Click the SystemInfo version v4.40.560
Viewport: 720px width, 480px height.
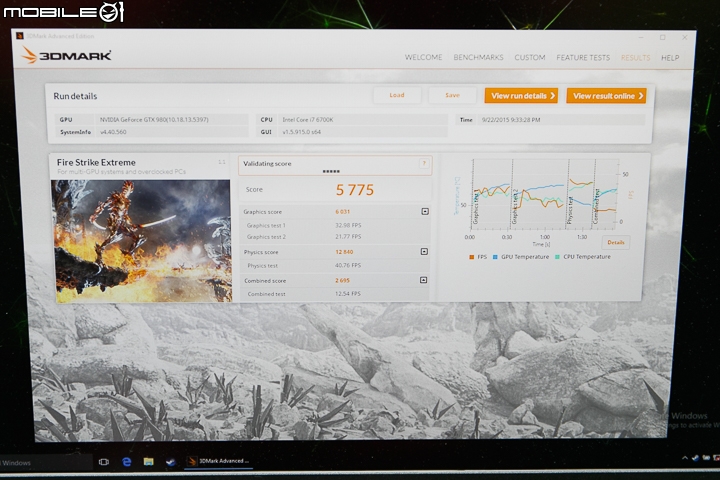click(113, 132)
